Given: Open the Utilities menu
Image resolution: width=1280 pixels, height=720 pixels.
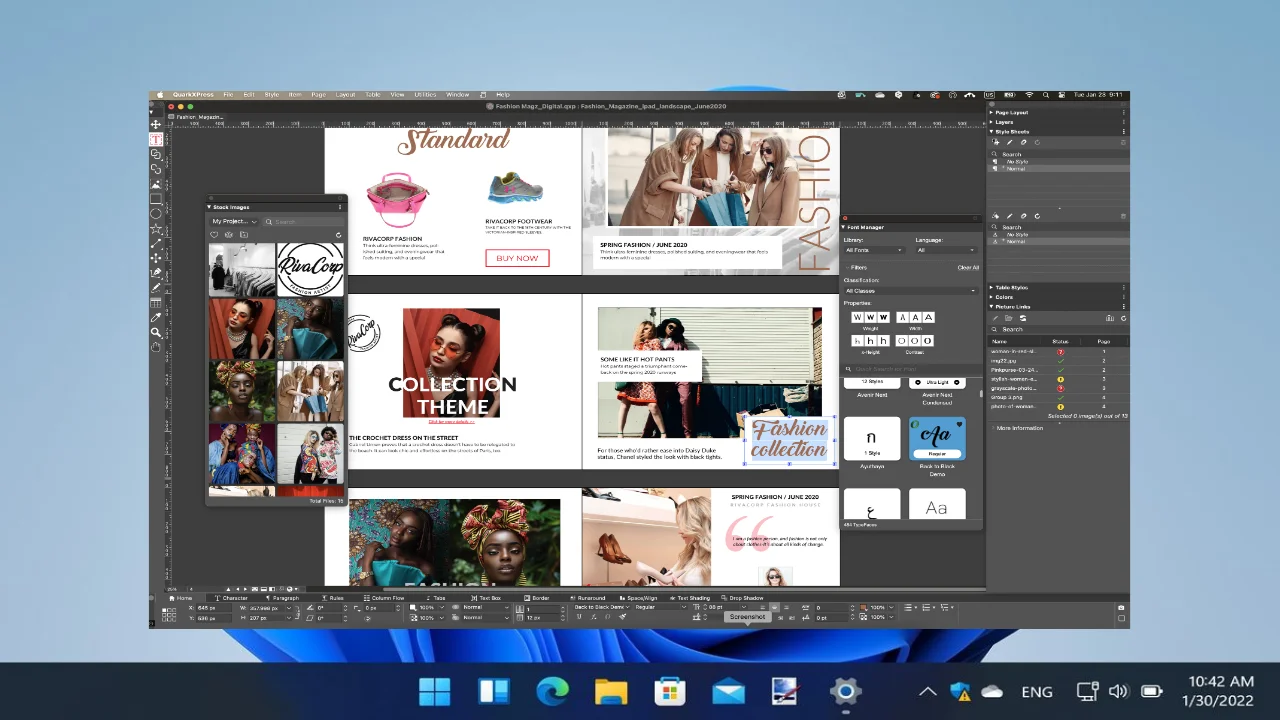Looking at the screenshot, I should tap(425, 94).
